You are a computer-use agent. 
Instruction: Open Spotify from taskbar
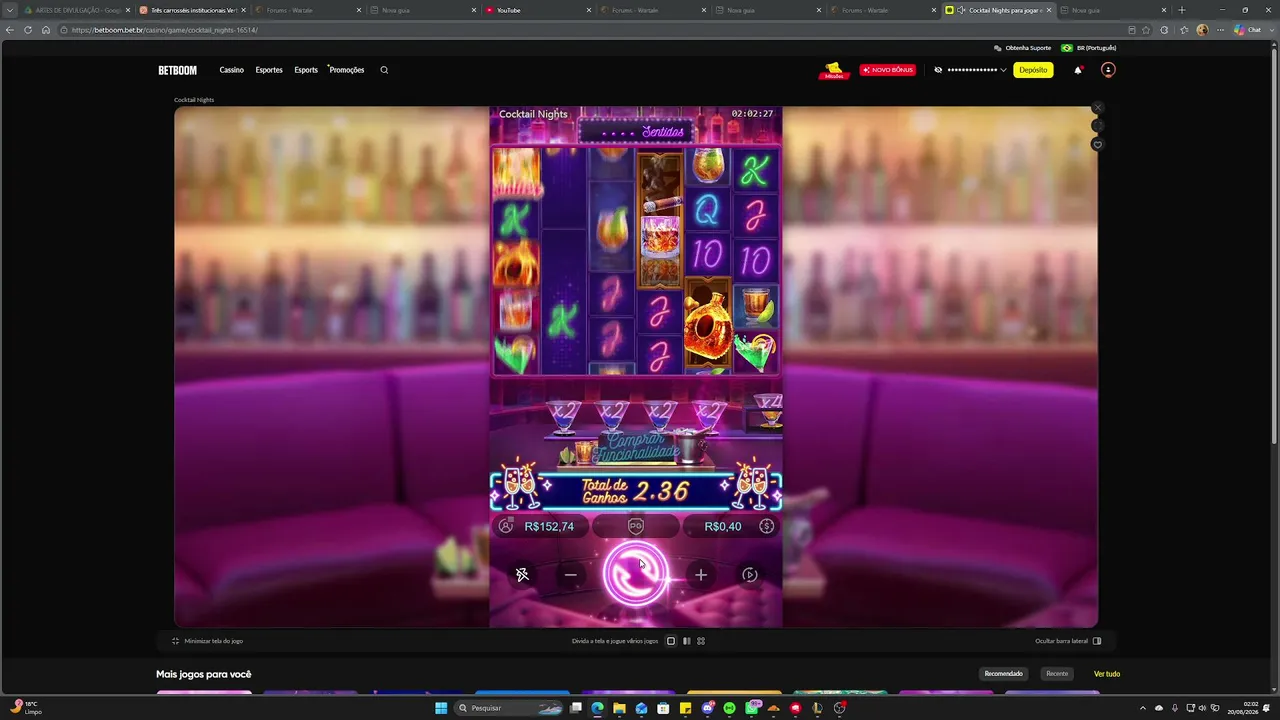tap(730, 708)
